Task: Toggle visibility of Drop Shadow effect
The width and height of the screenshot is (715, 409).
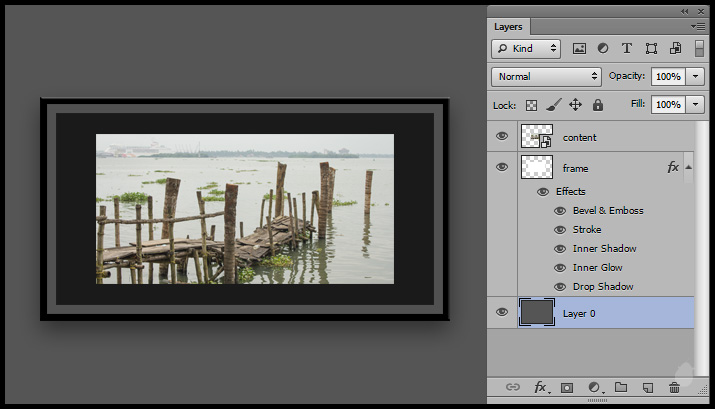Action: point(559,287)
